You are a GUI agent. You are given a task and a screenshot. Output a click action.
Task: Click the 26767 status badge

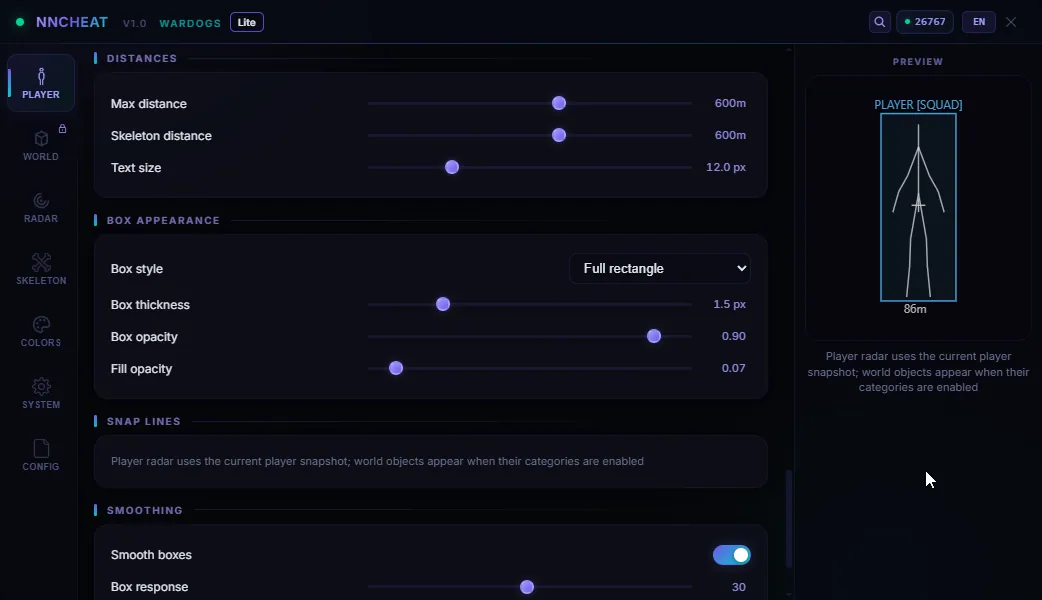click(925, 22)
